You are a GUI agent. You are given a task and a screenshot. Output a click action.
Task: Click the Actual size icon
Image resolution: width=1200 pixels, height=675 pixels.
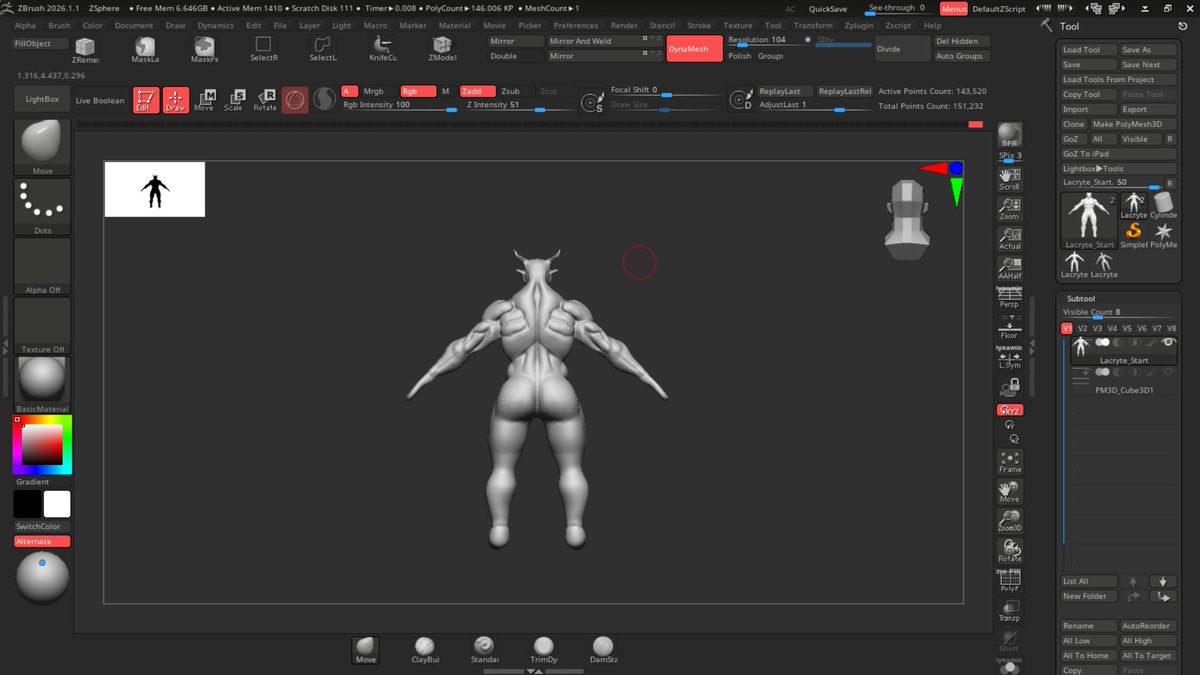click(x=1010, y=238)
